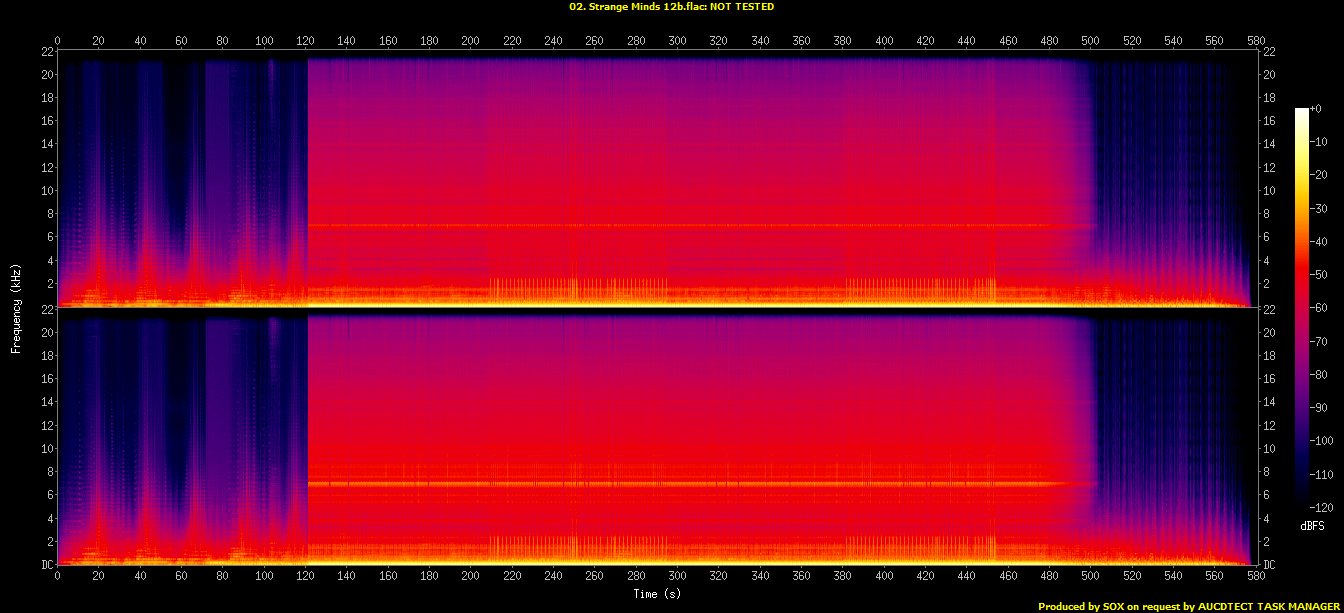Click the 0 mark on bottom time axis
The height and width of the screenshot is (613, 1344).
57,577
